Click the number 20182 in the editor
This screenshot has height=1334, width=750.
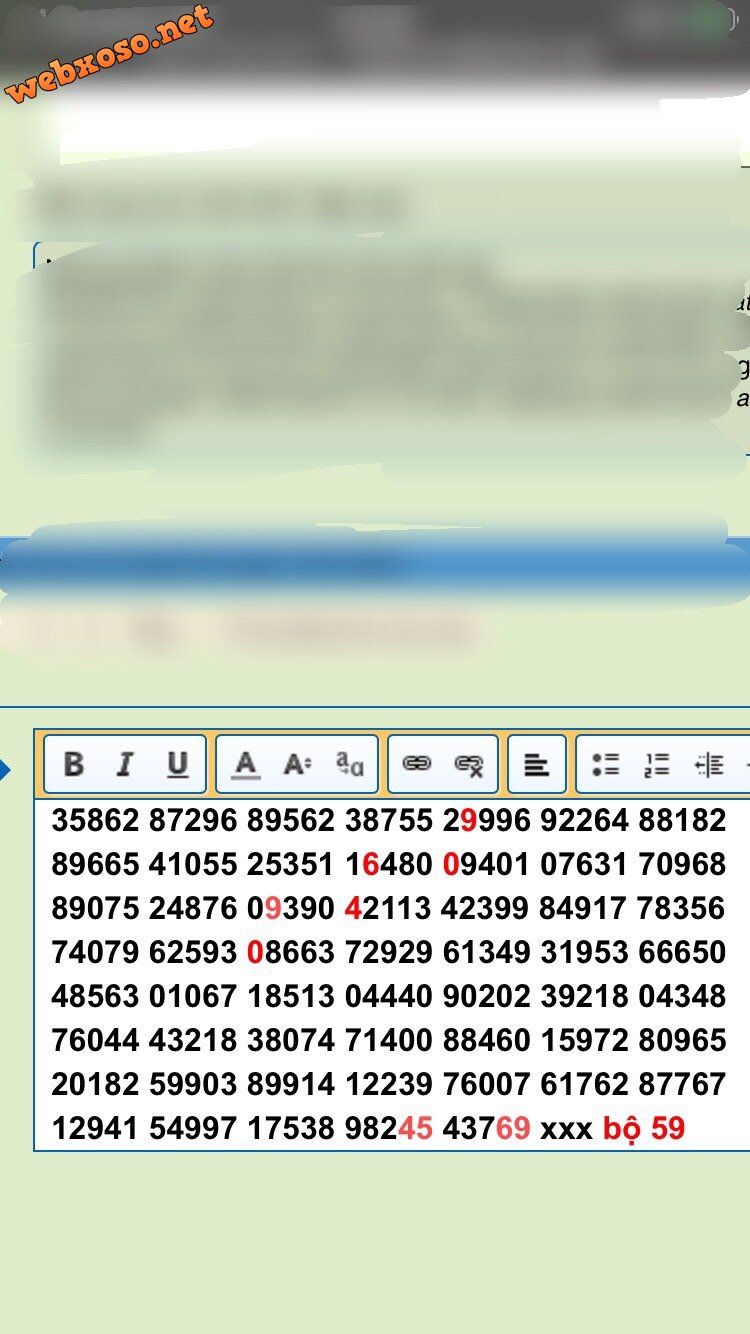[x=95, y=1085]
